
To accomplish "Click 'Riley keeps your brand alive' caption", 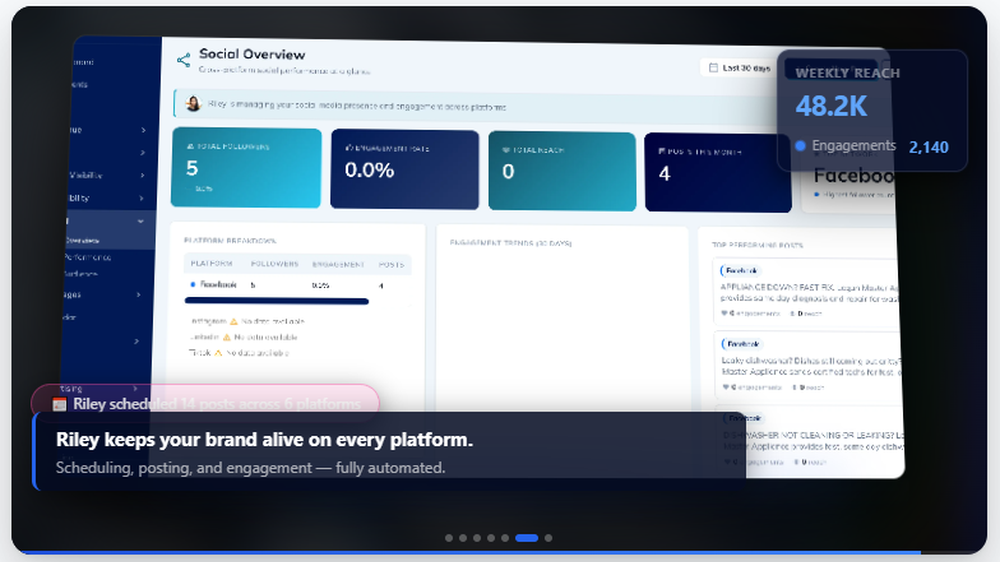I will pyautogui.click(x=265, y=440).
